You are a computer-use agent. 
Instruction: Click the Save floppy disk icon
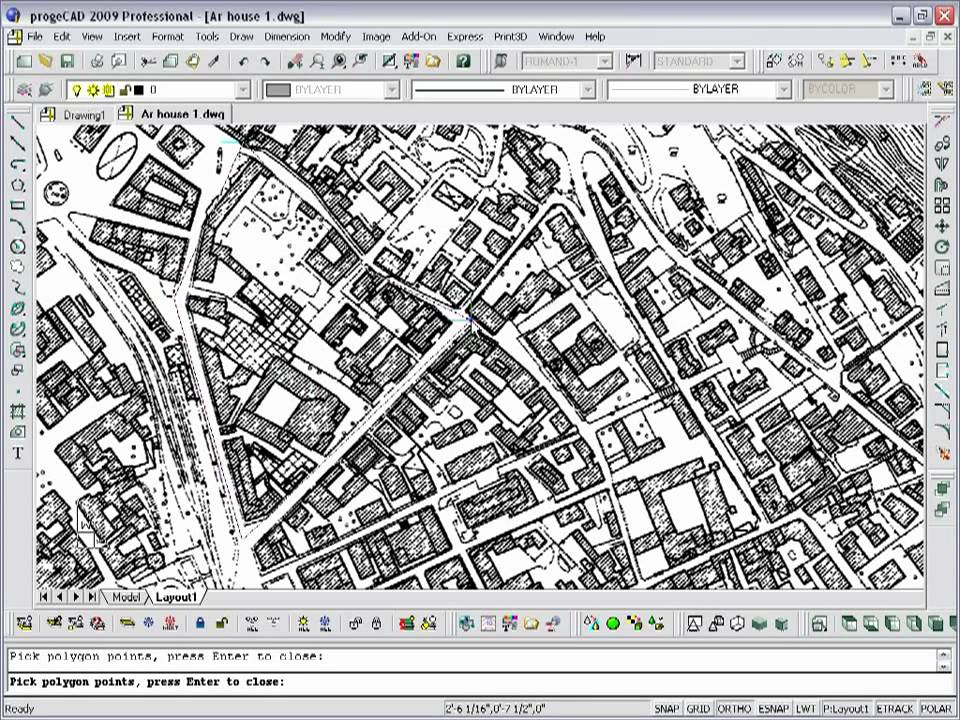[67, 61]
